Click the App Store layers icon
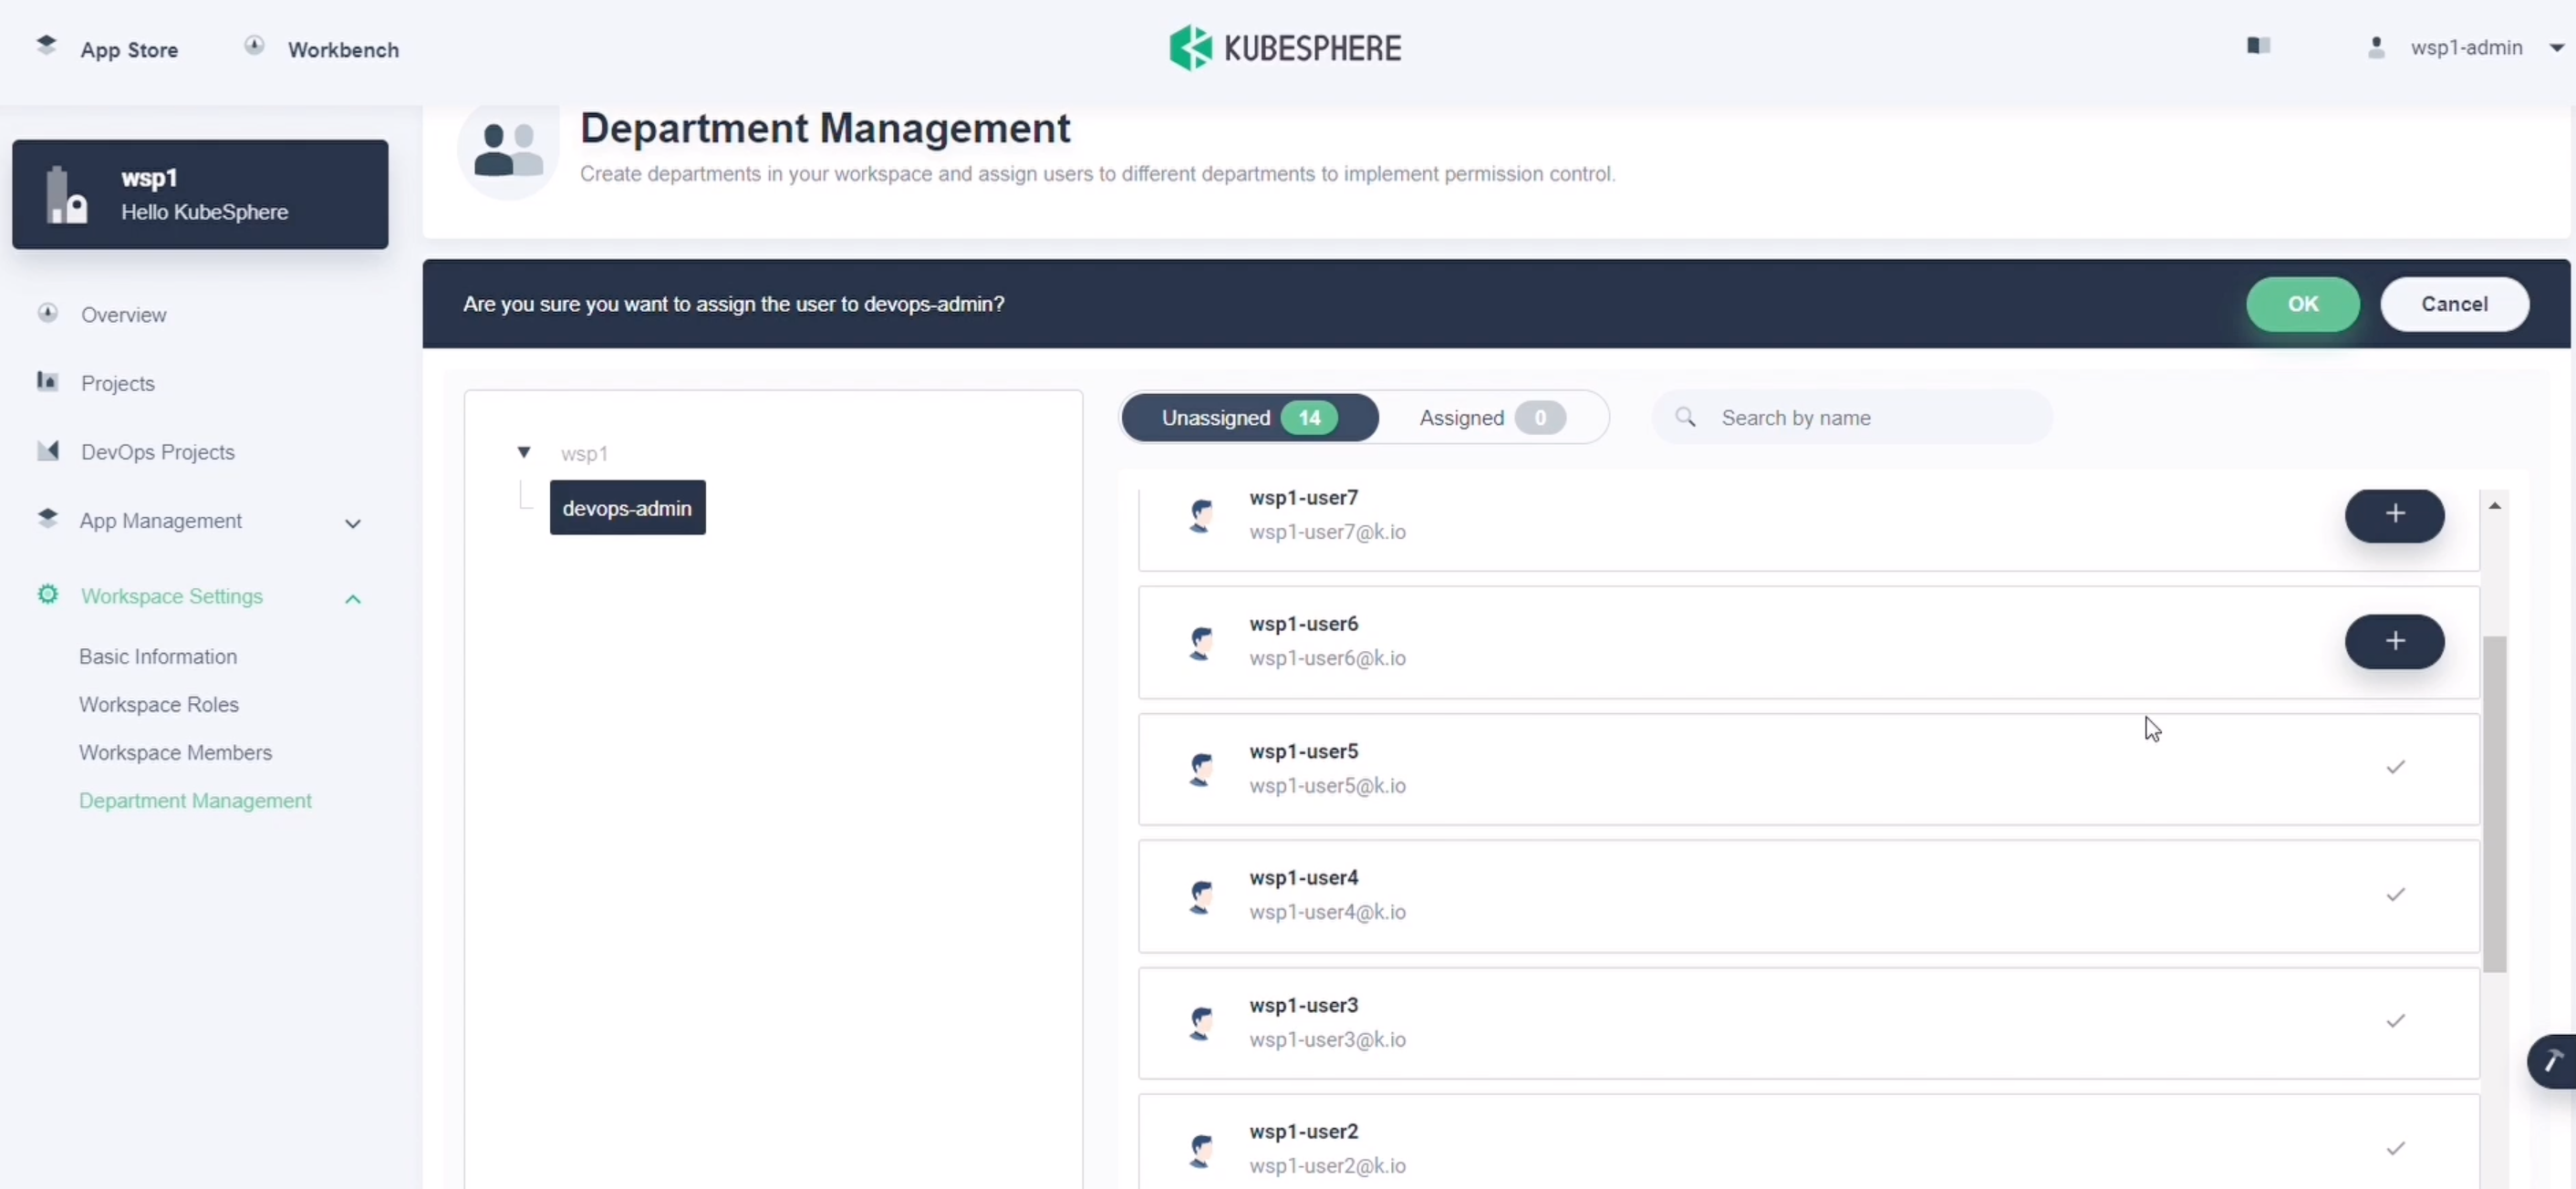Screen dimensions: 2576x1189 46,45
